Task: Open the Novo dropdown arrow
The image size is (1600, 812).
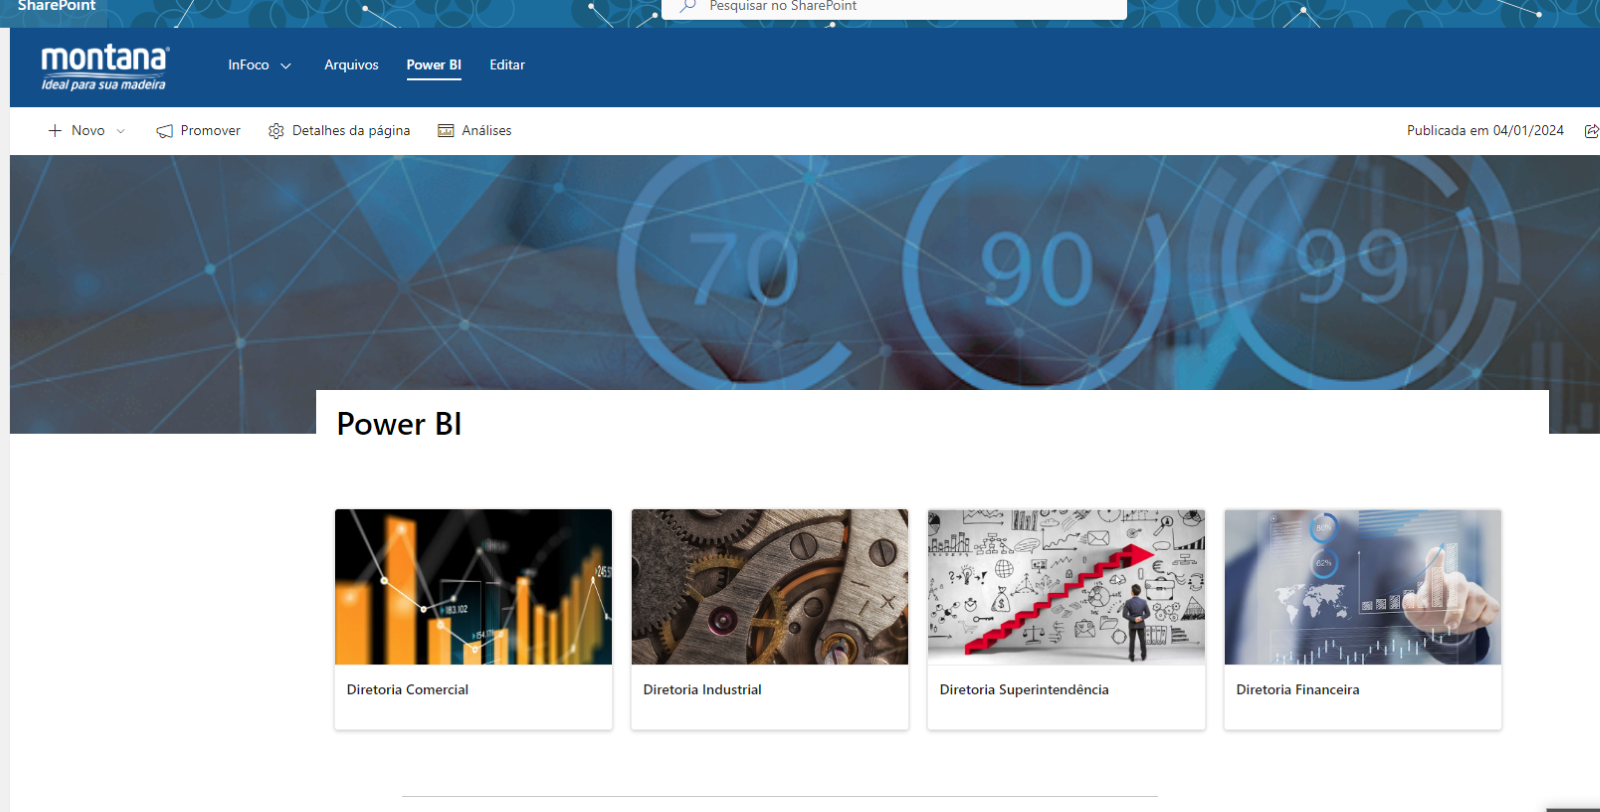Action: [121, 131]
